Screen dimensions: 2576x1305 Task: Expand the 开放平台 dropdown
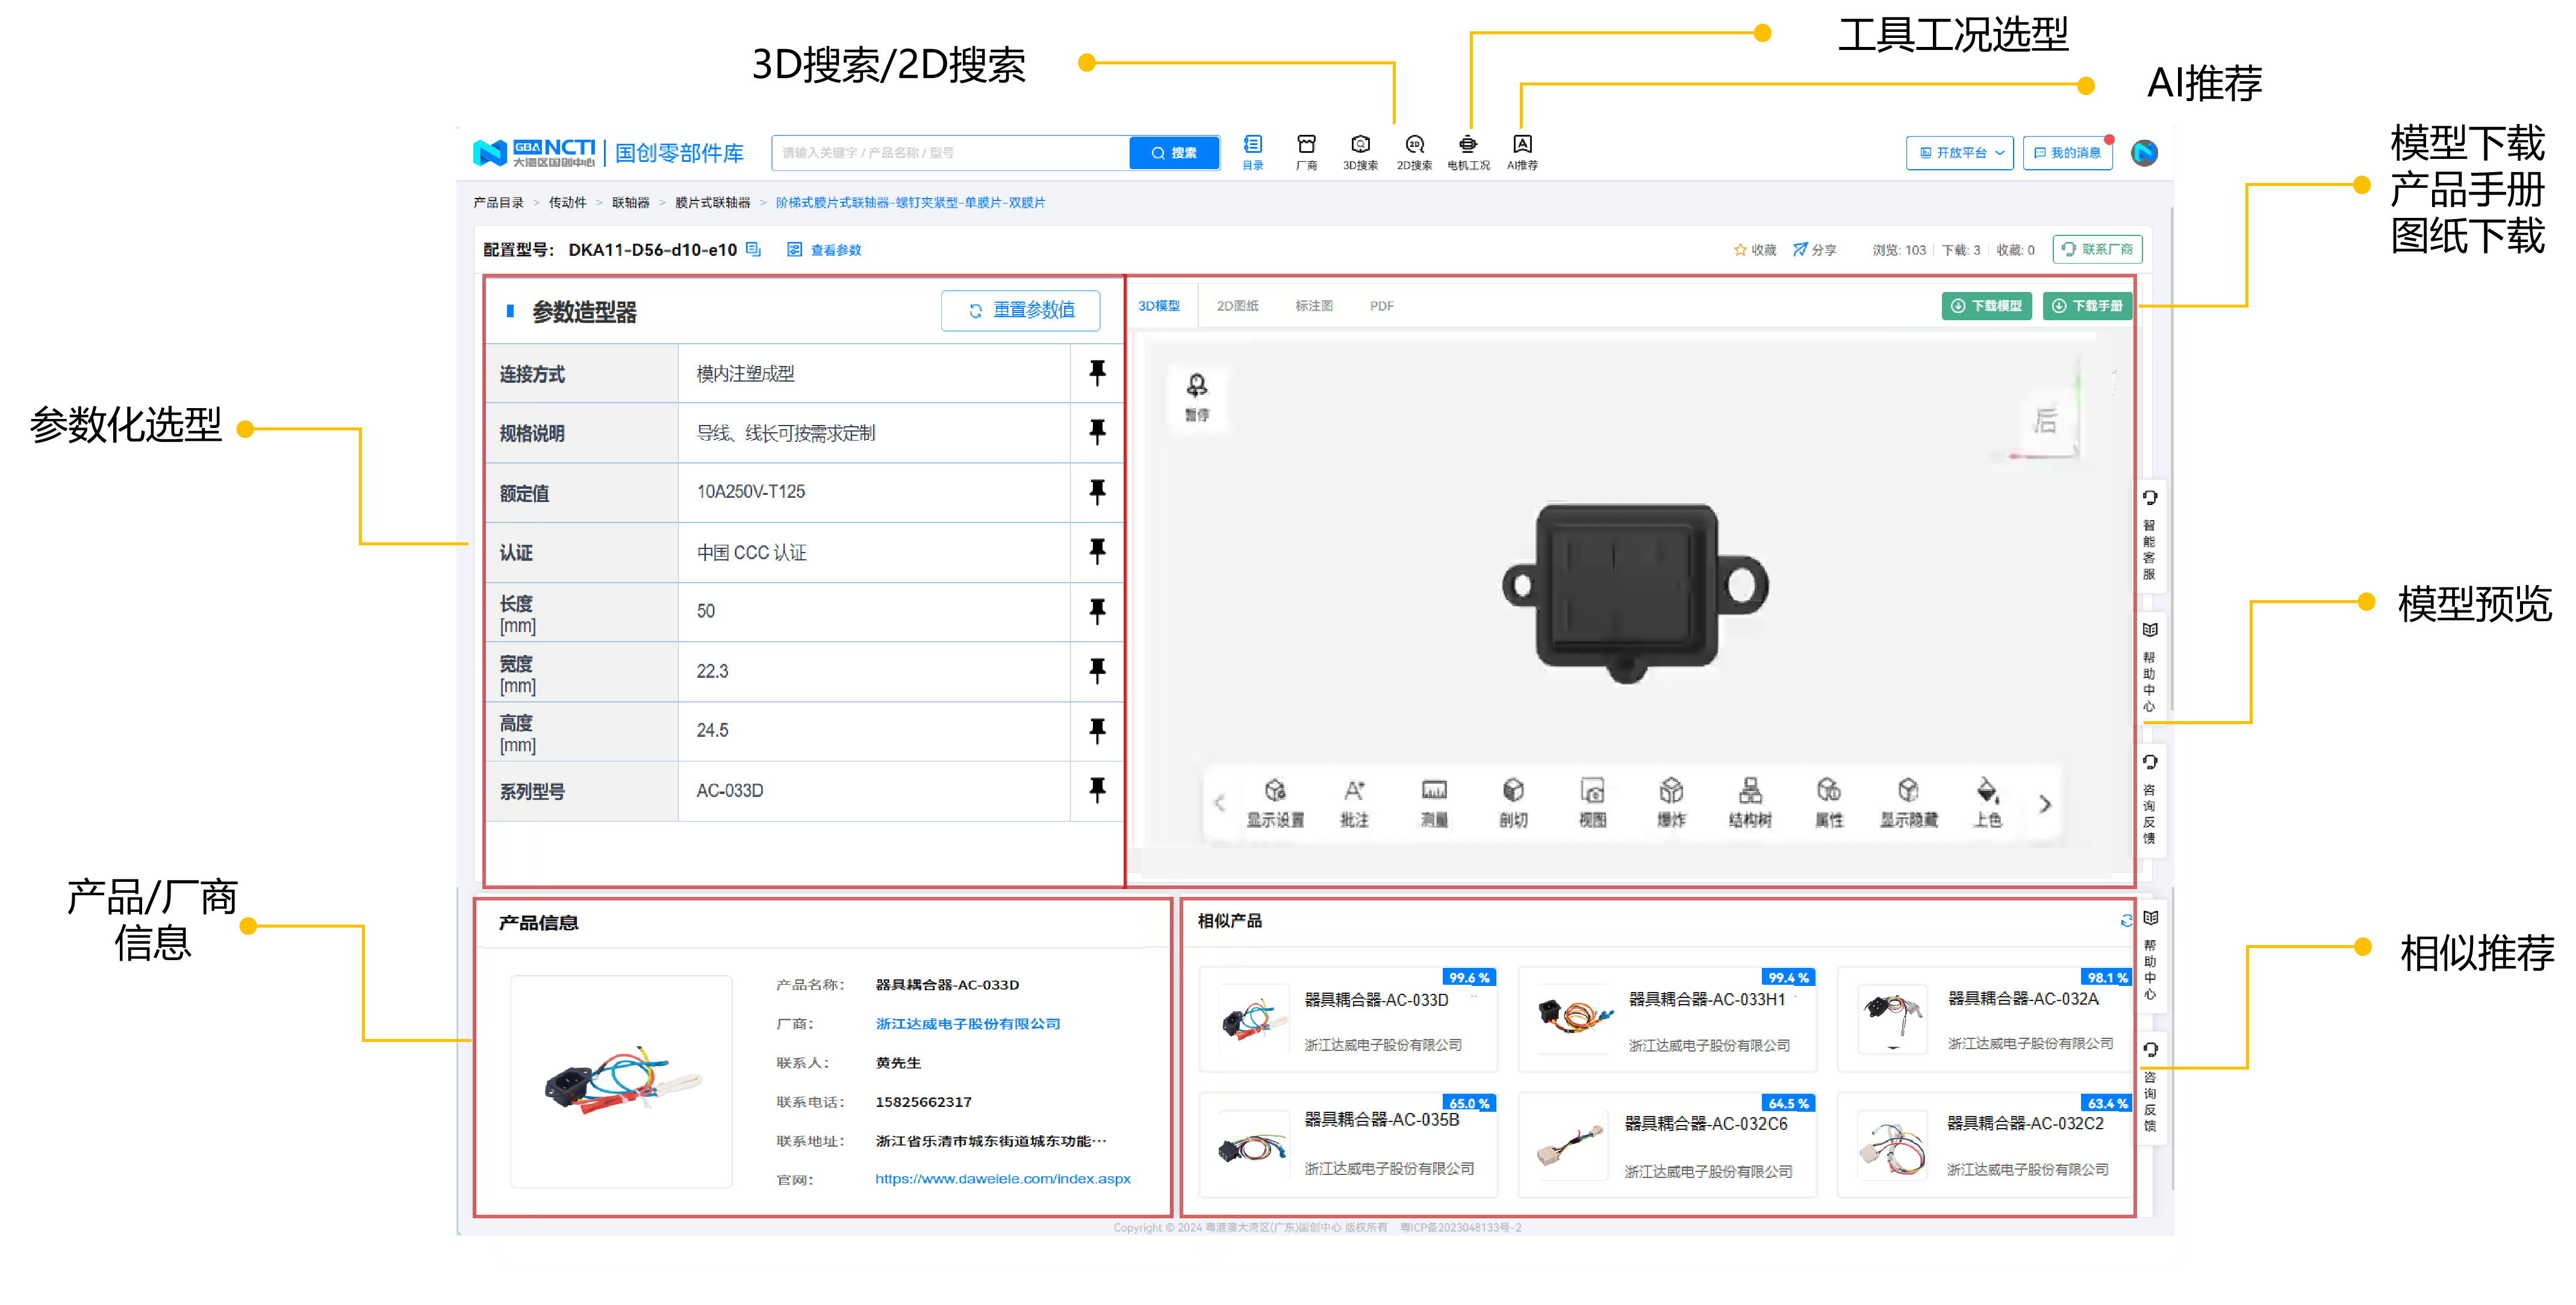[1959, 153]
